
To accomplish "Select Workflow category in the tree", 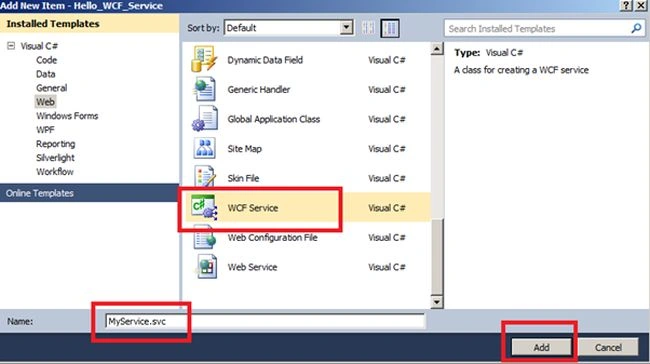I will point(55,172).
